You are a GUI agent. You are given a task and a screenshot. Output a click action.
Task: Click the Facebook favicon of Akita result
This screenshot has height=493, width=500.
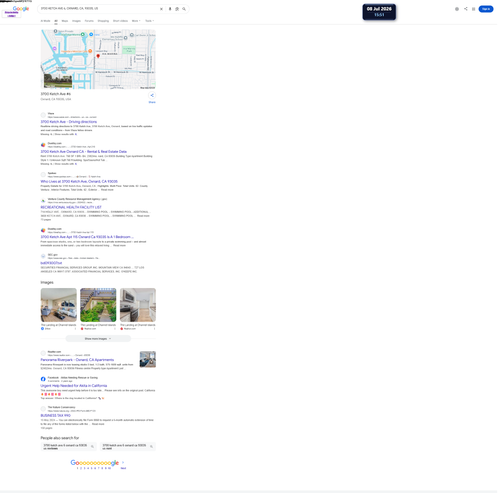(43, 379)
